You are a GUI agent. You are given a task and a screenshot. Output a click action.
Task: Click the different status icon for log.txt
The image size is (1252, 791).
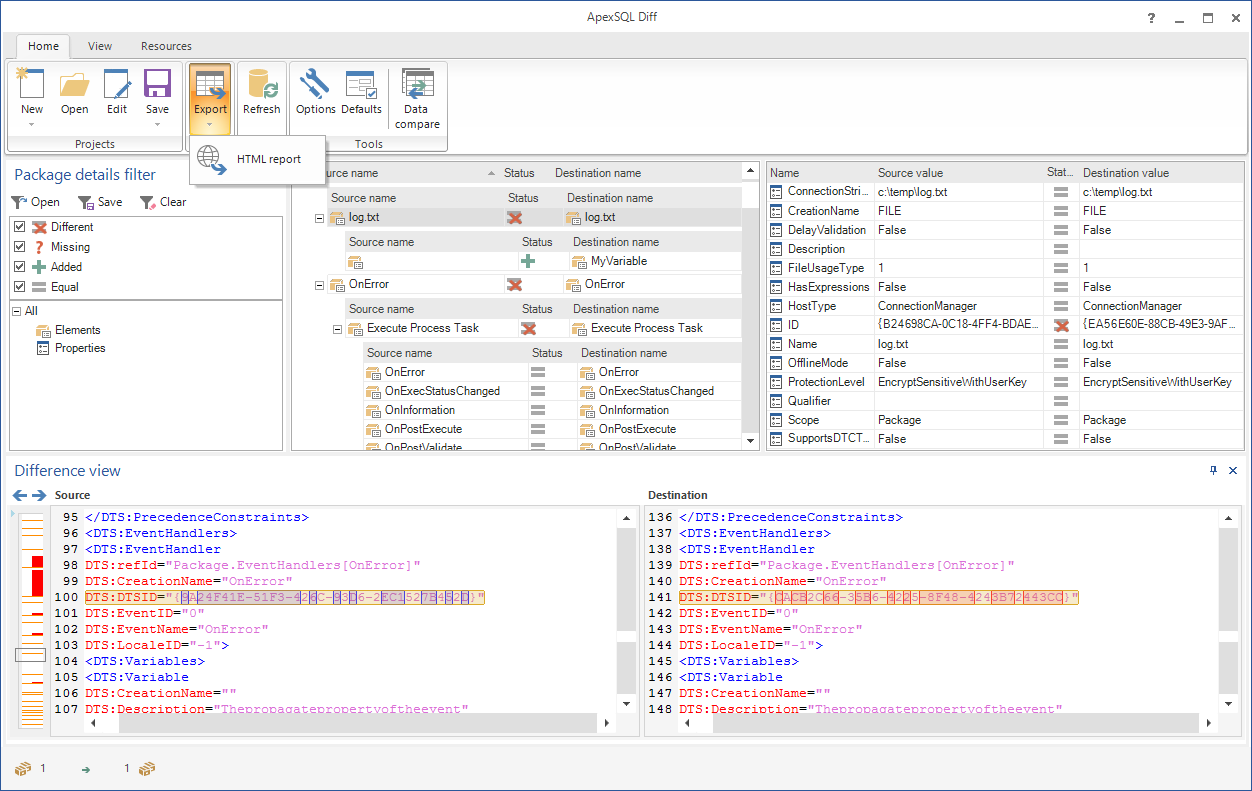click(515, 217)
